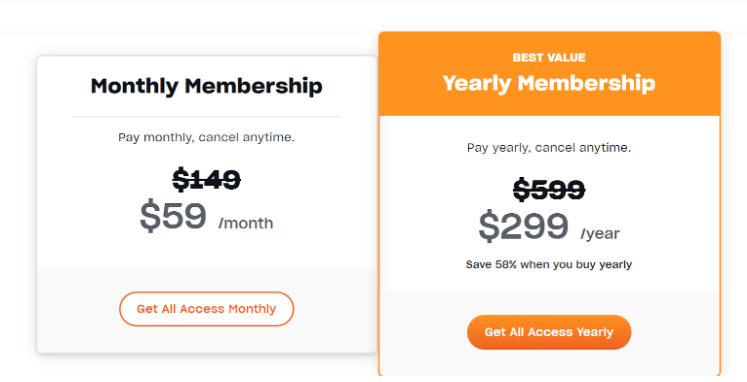Click the BEST VALUE label
The height and width of the screenshot is (382, 747).
tap(549, 58)
